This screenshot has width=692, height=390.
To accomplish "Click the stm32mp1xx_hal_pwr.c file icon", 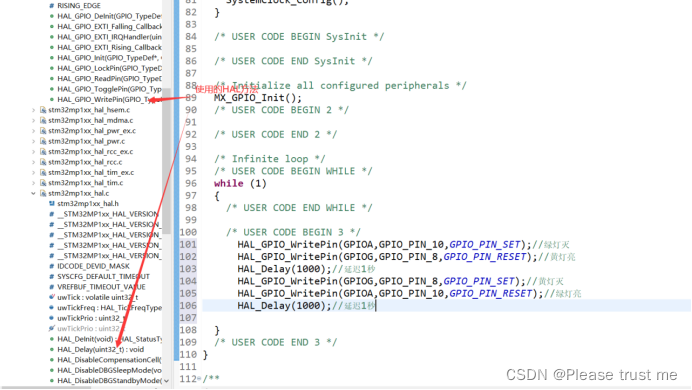I will [x=43, y=141].
